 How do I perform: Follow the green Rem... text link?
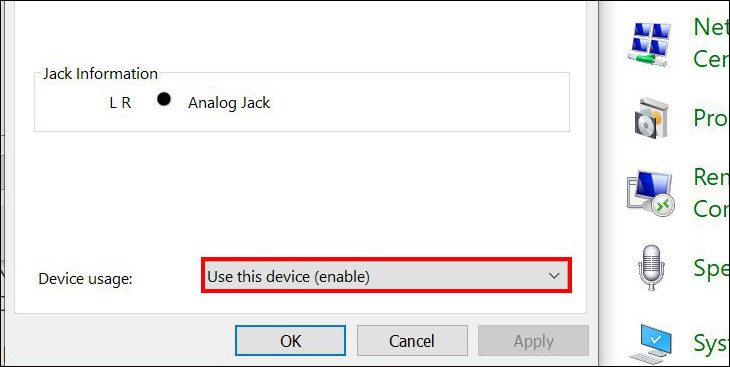[711, 193]
